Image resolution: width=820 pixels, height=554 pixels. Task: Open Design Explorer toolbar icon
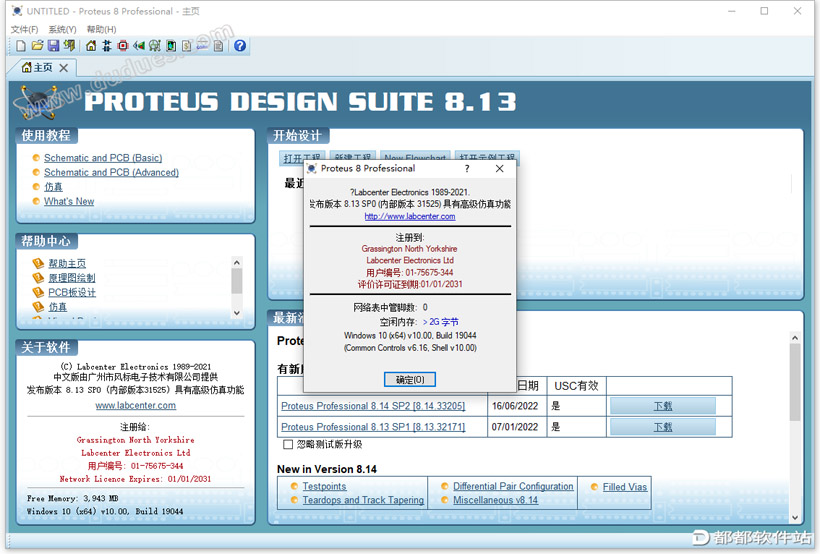(171, 46)
